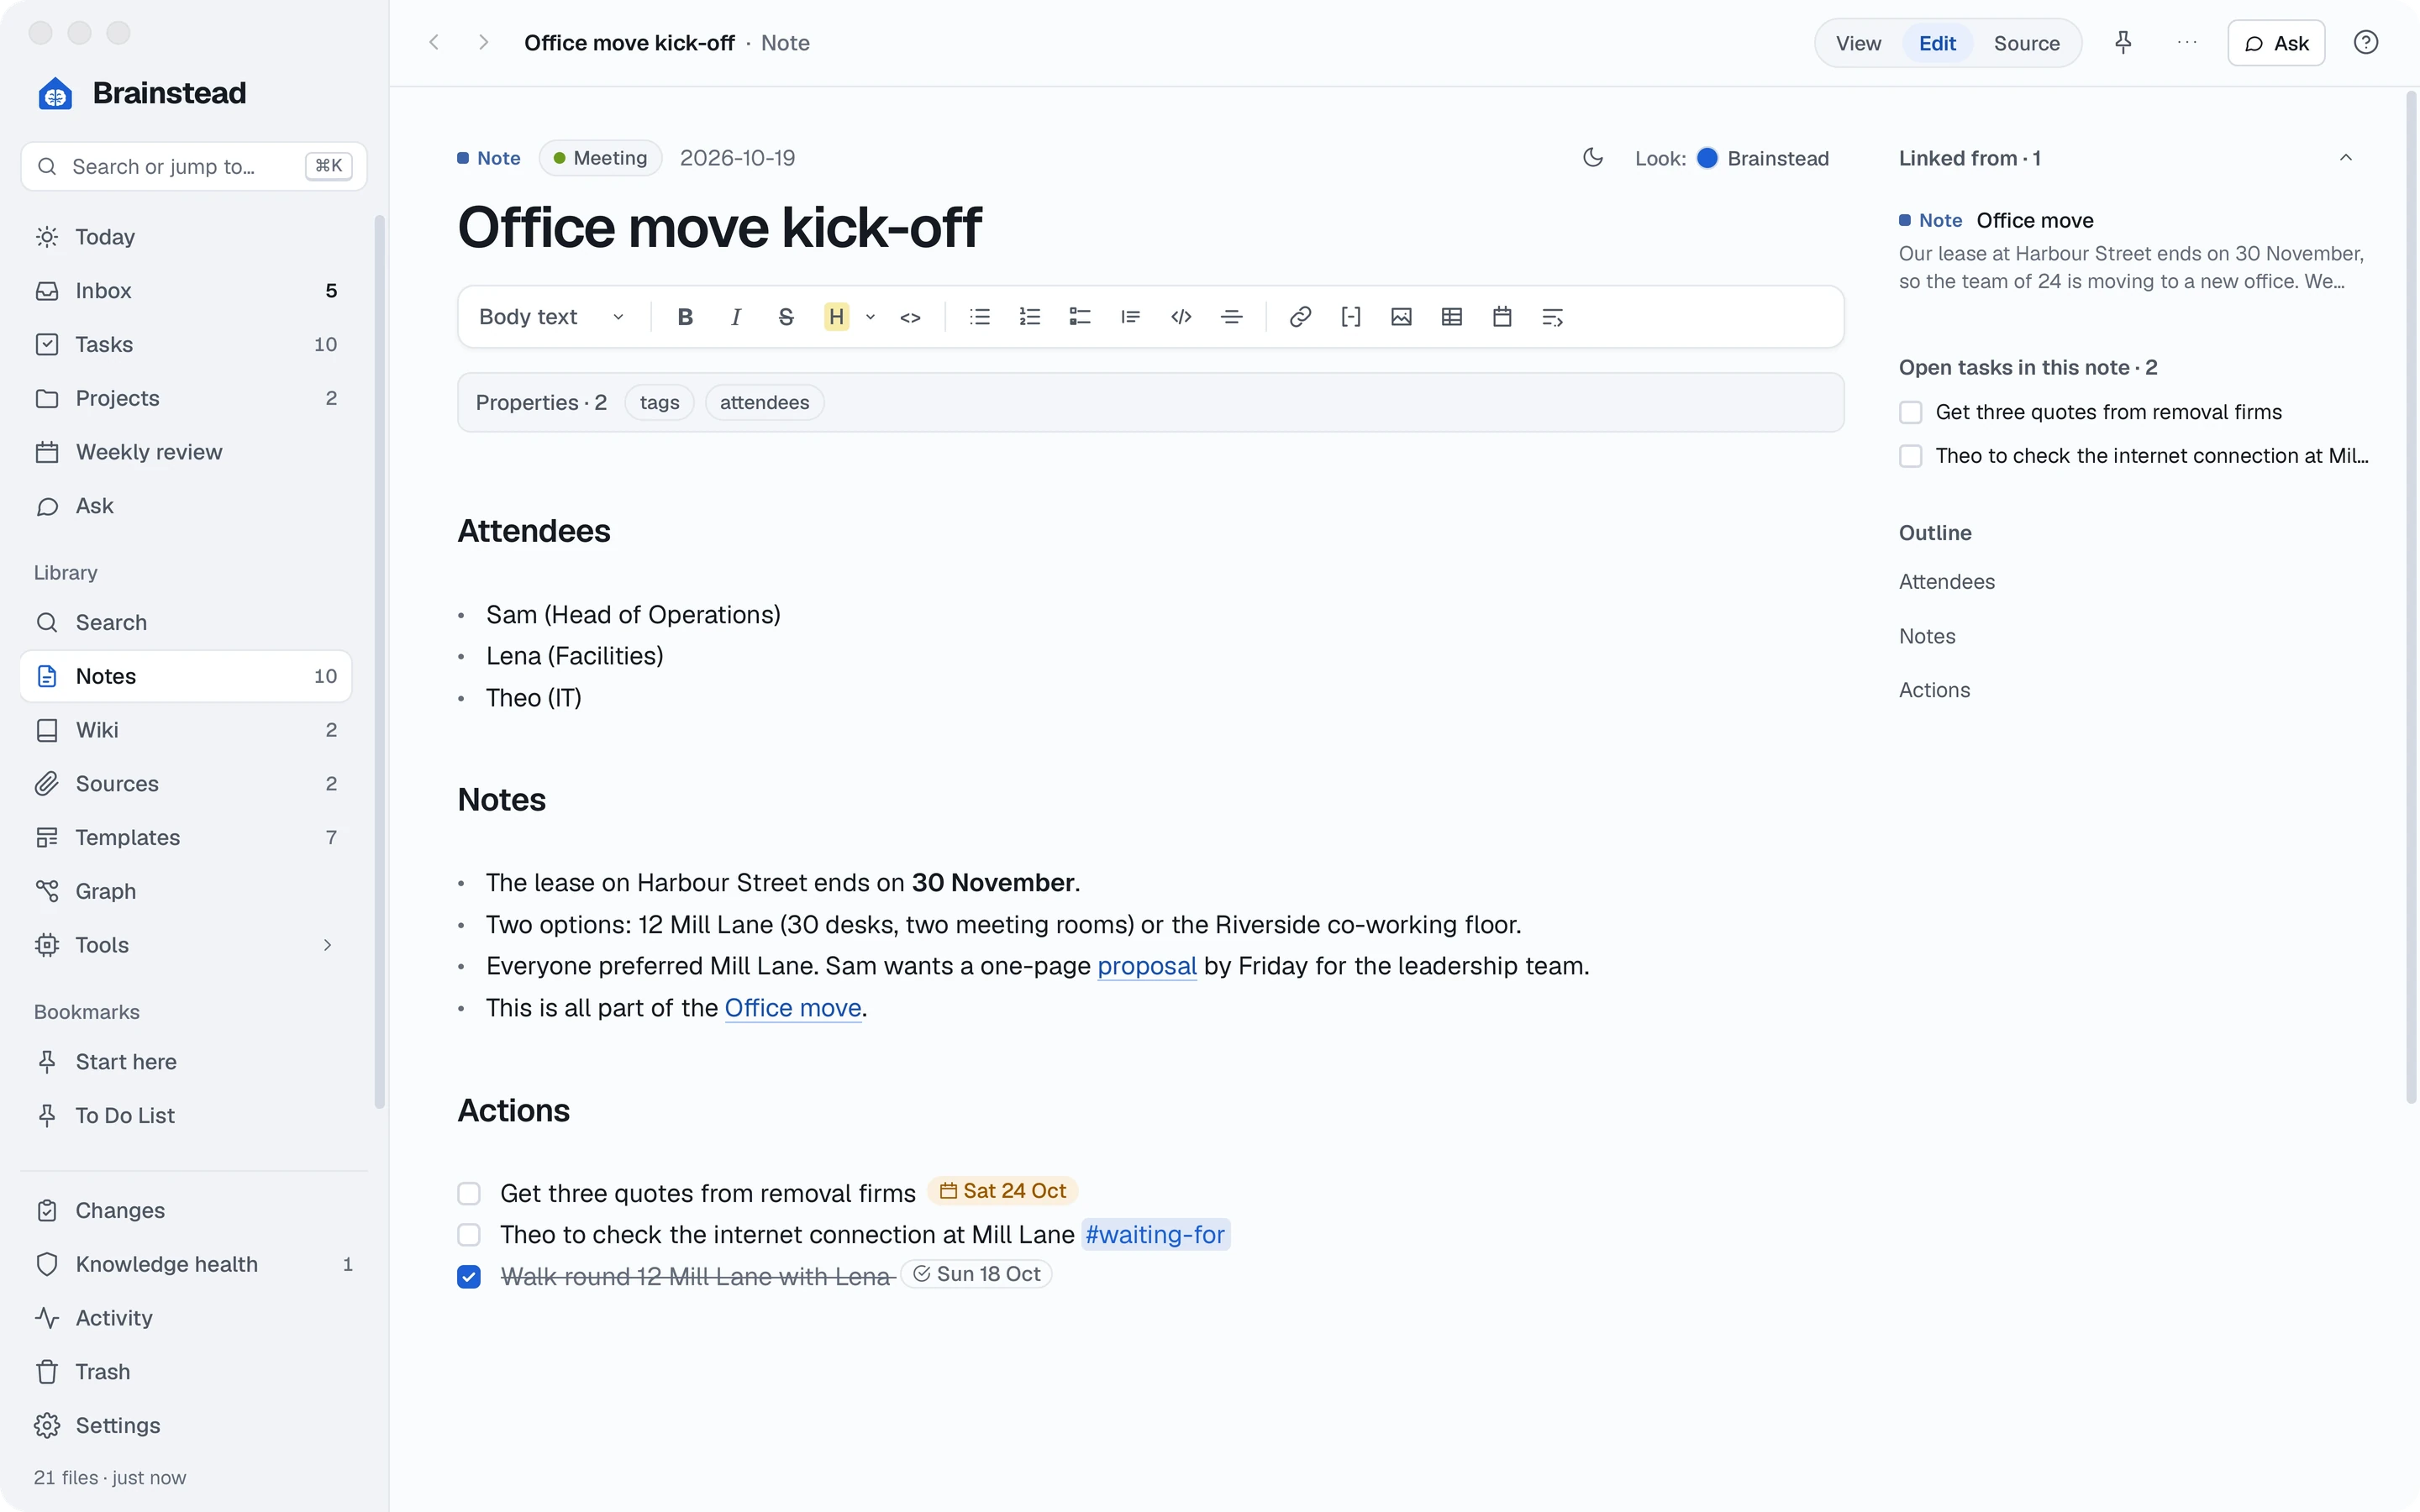Apply strikethrough formatting
Screen dimensions: 2420x1512
click(786, 317)
